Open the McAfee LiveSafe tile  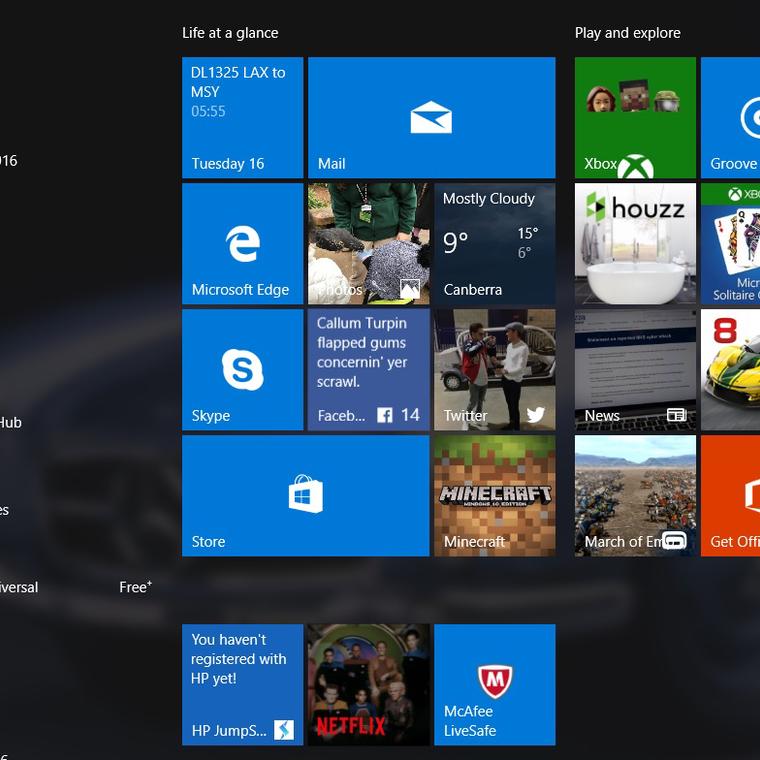tap(494, 685)
